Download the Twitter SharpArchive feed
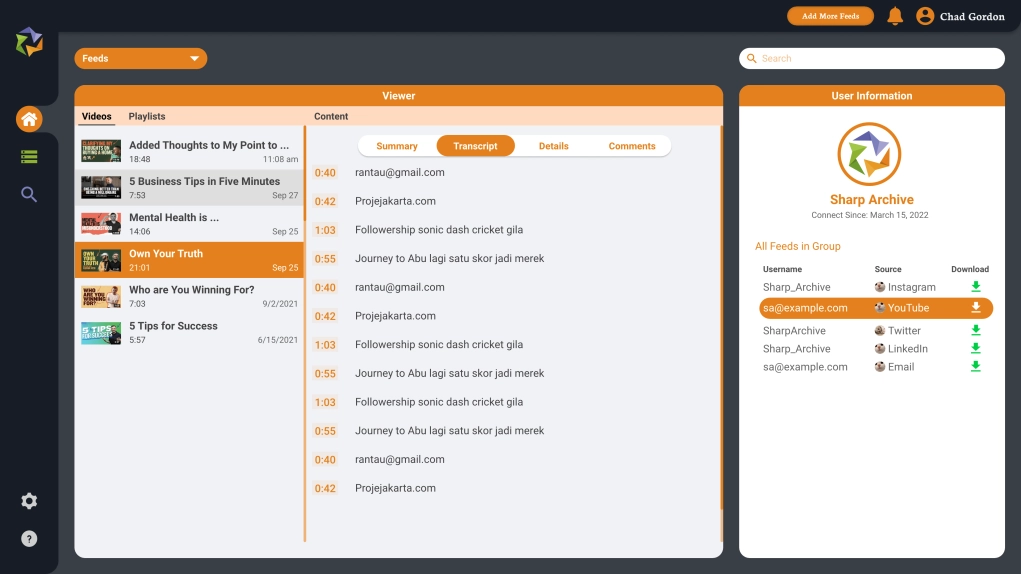The image size is (1021, 574). pos(976,330)
